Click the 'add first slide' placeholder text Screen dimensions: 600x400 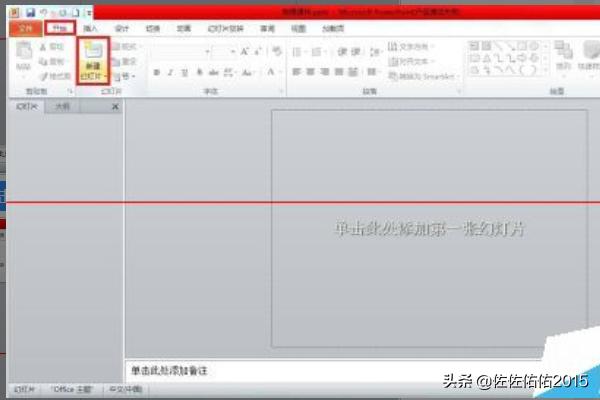[429, 229]
